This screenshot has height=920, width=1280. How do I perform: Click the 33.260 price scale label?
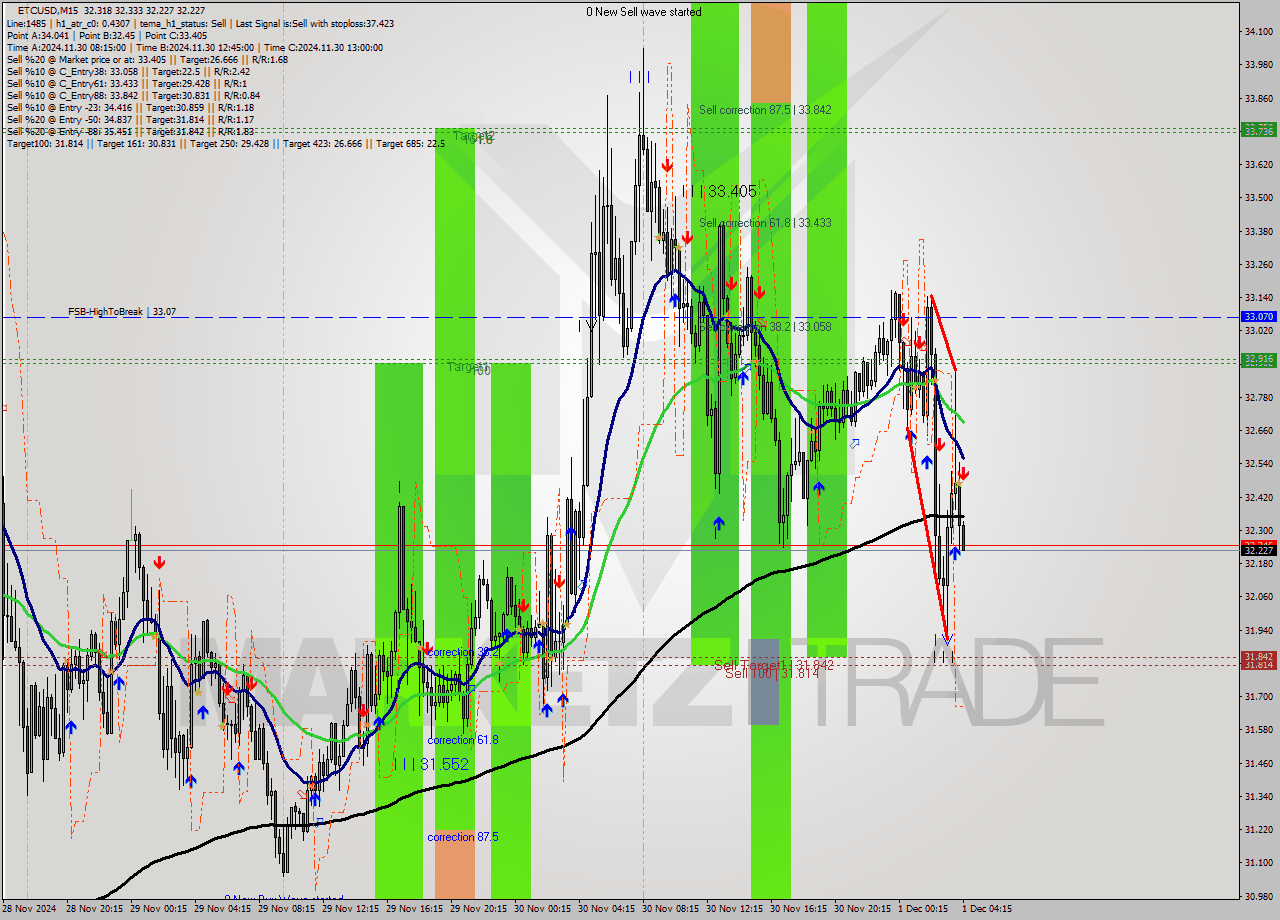(x=1258, y=265)
